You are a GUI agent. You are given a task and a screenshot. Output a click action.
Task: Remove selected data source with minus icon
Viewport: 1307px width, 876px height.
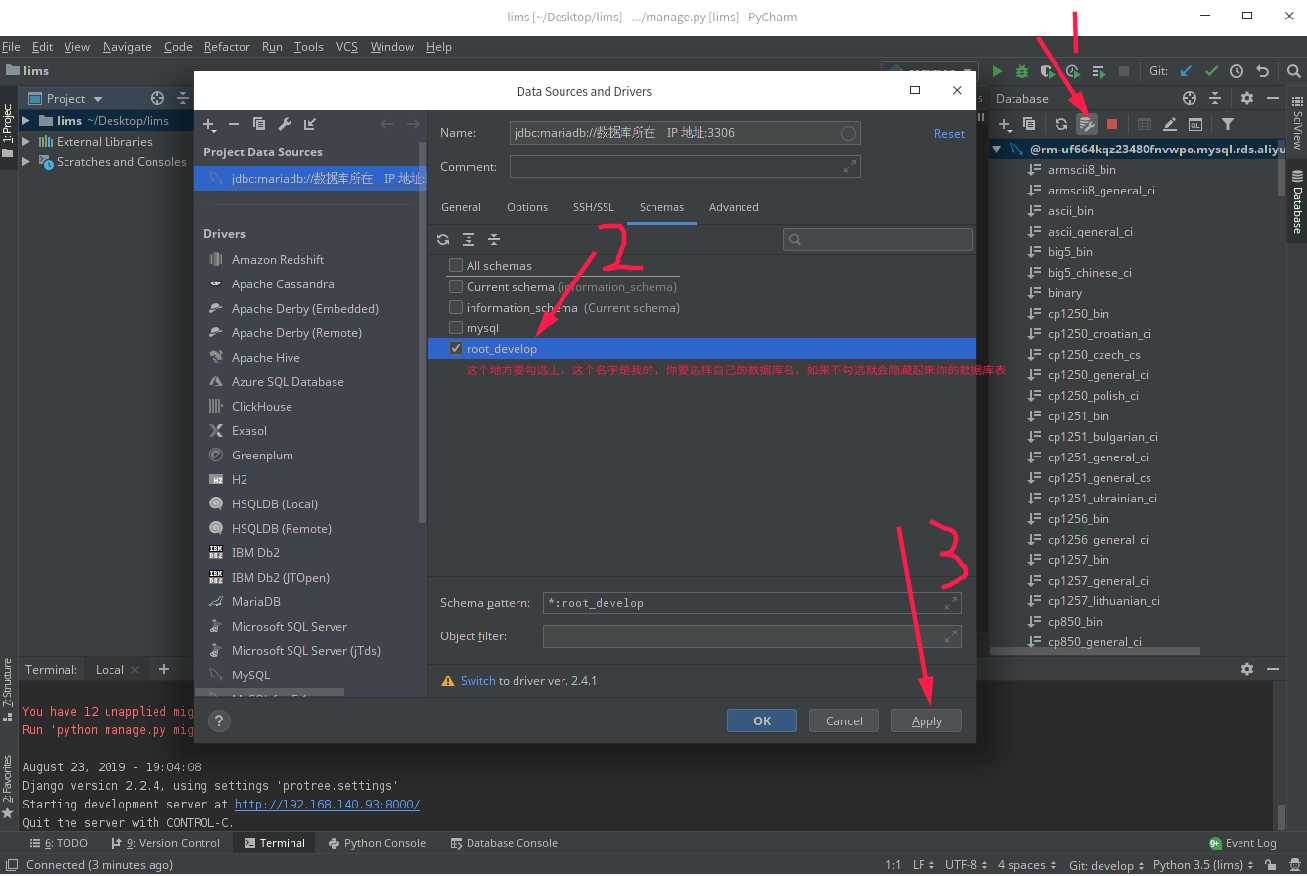234,124
